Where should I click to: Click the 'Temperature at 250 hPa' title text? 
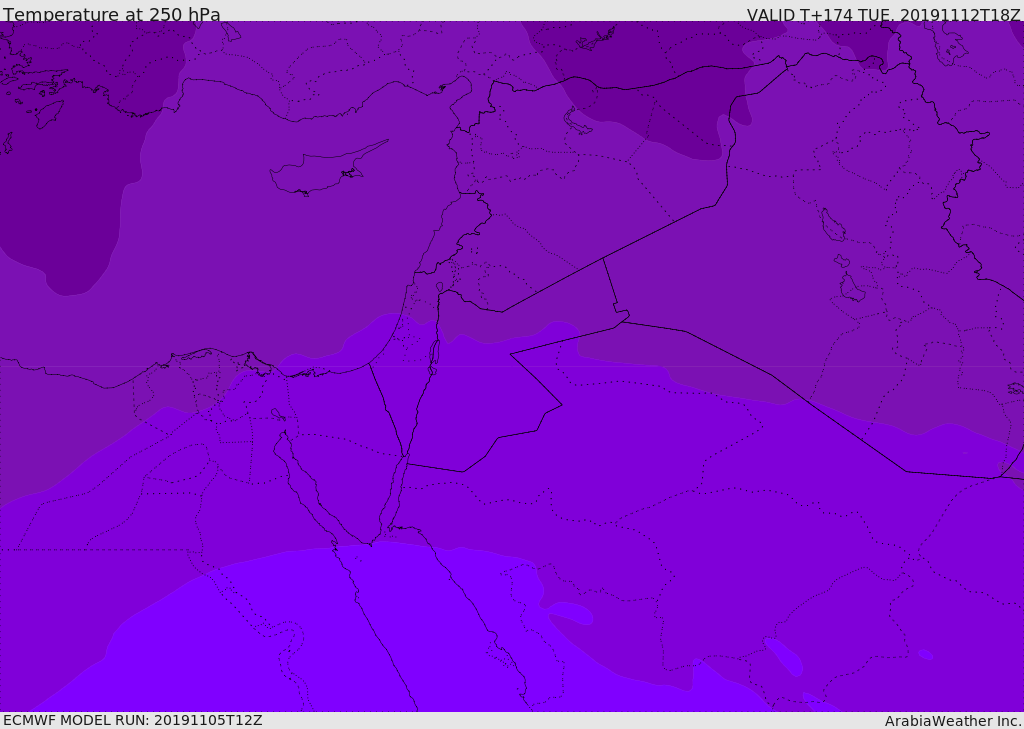[112, 14]
